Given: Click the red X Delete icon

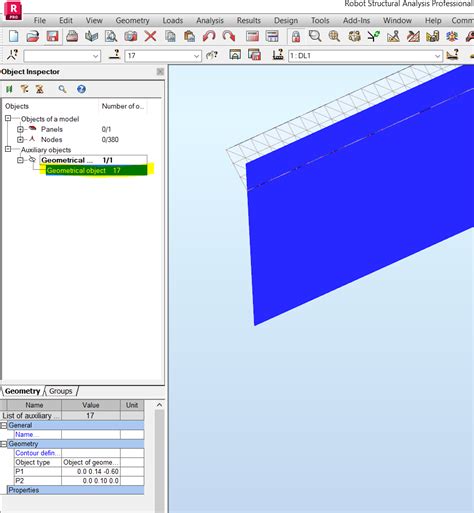Looking at the screenshot, I should coord(150,36).
